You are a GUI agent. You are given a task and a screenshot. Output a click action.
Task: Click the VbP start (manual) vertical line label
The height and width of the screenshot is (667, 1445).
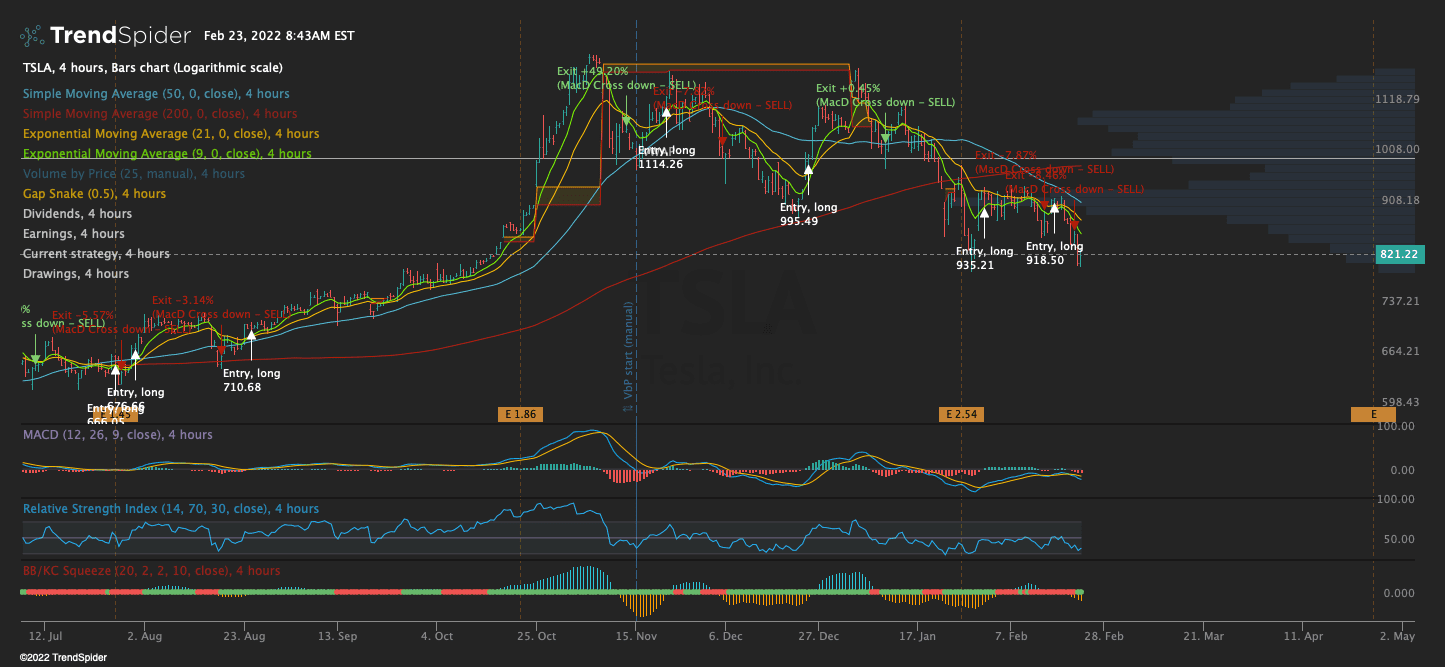click(x=629, y=355)
